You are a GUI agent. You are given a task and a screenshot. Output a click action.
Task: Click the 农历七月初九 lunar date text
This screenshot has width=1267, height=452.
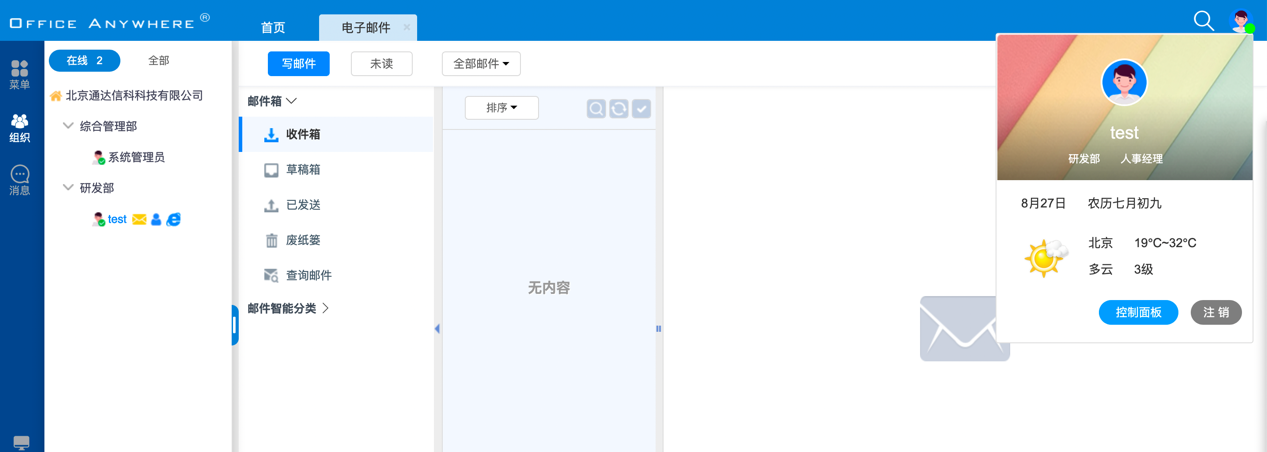tap(1125, 203)
